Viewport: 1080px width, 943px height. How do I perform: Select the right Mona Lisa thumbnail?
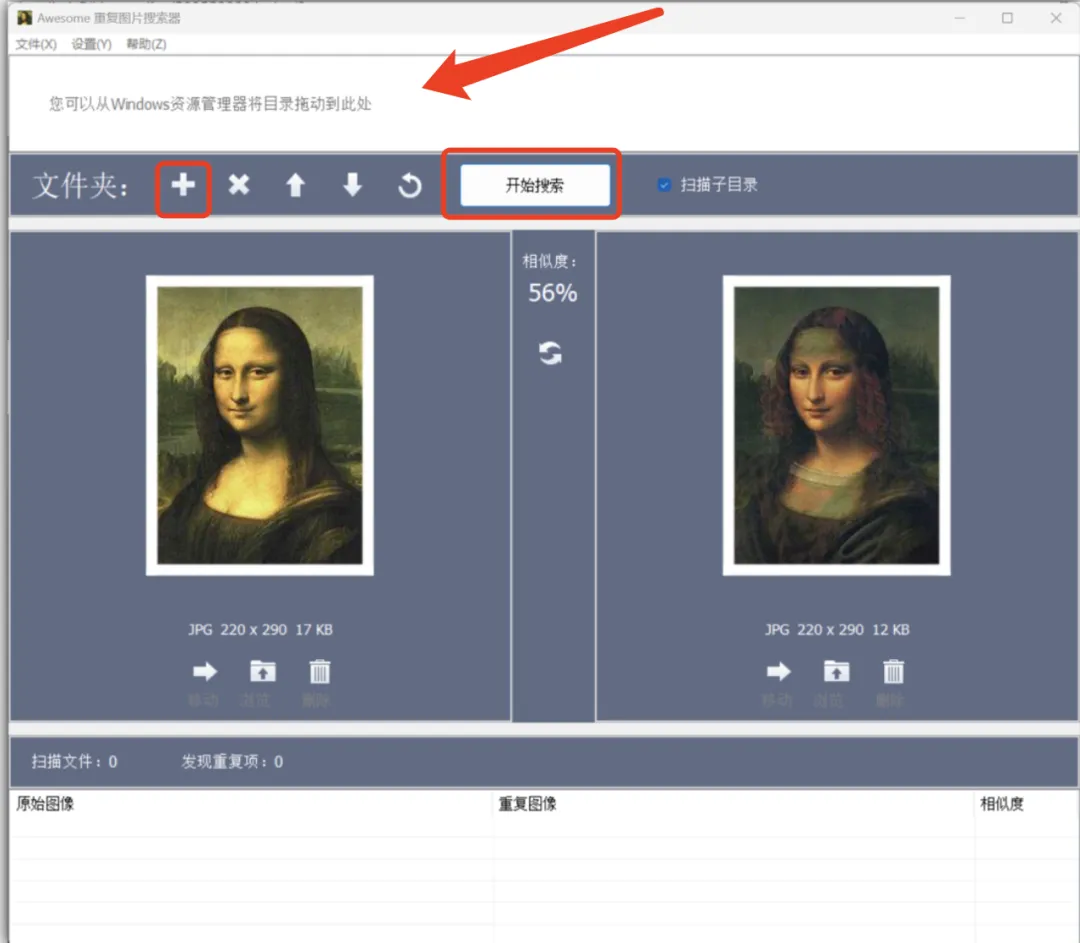tap(836, 425)
